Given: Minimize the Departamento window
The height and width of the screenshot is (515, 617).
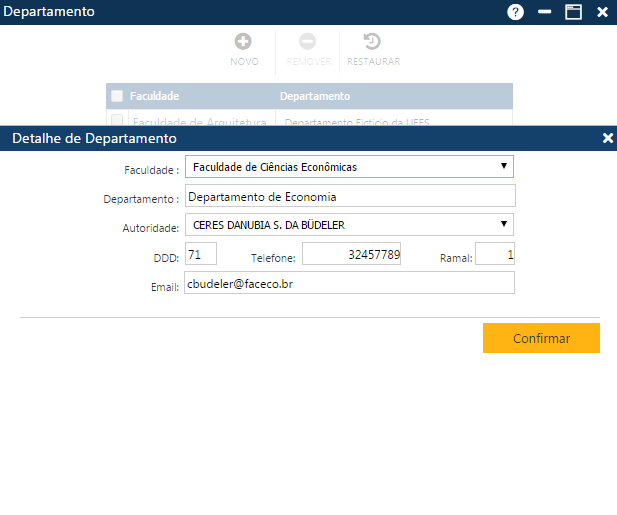Looking at the screenshot, I should pyautogui.click(x=545, y=12).
